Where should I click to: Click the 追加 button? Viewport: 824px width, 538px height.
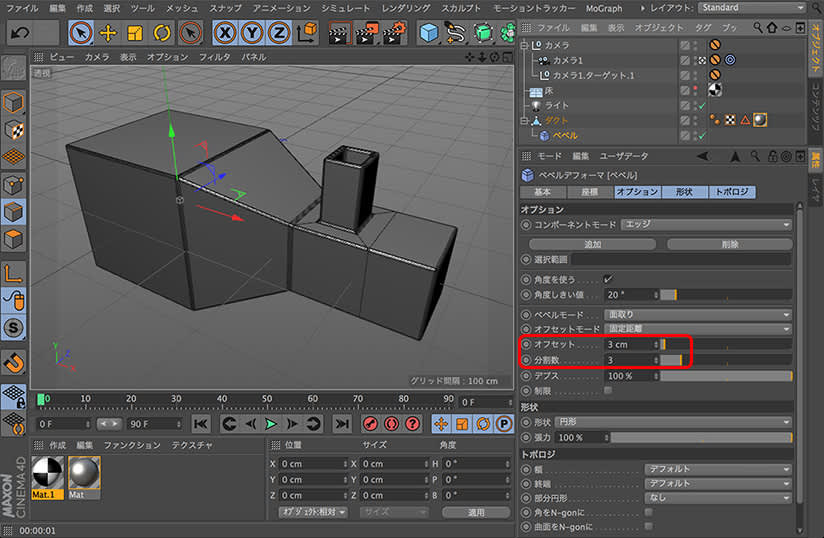click(592, 243)
